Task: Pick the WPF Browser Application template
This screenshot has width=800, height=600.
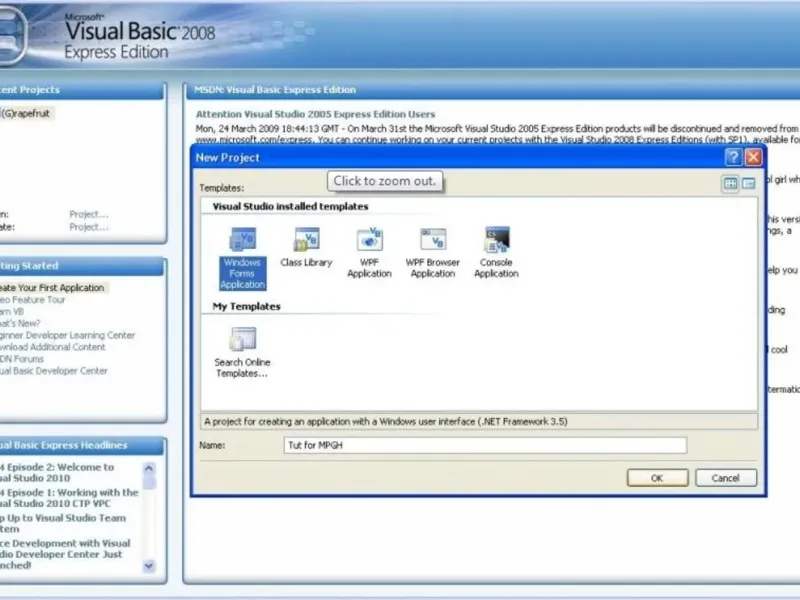Action: [x=433, y=253]
